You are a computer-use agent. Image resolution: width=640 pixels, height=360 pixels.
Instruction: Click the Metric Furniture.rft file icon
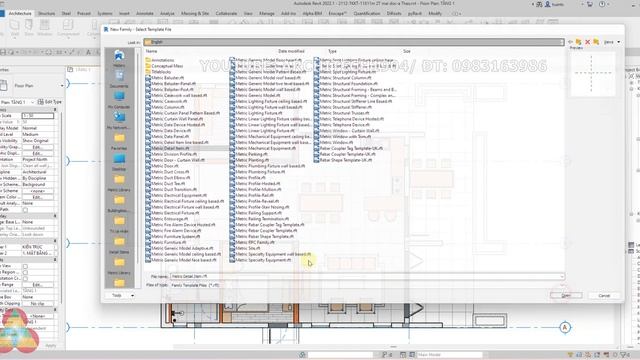coord(148,242)
